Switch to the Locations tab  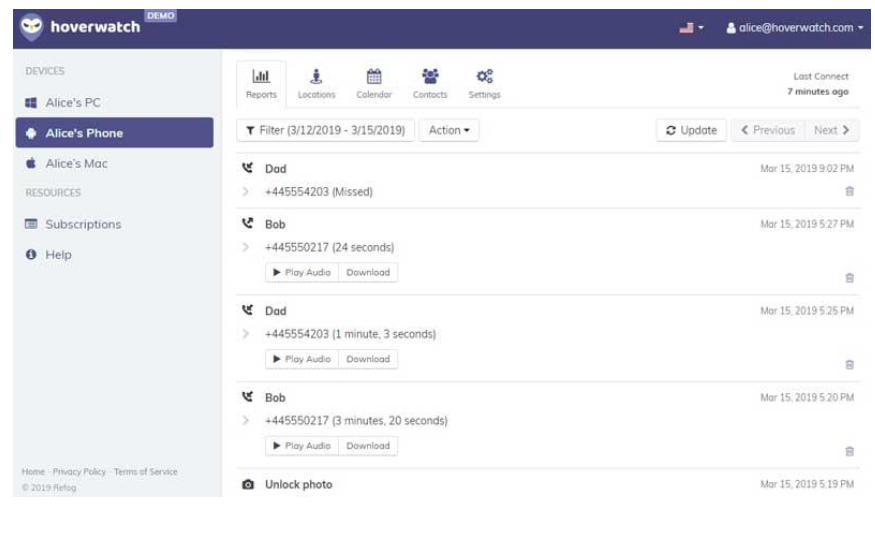(316, 84)
